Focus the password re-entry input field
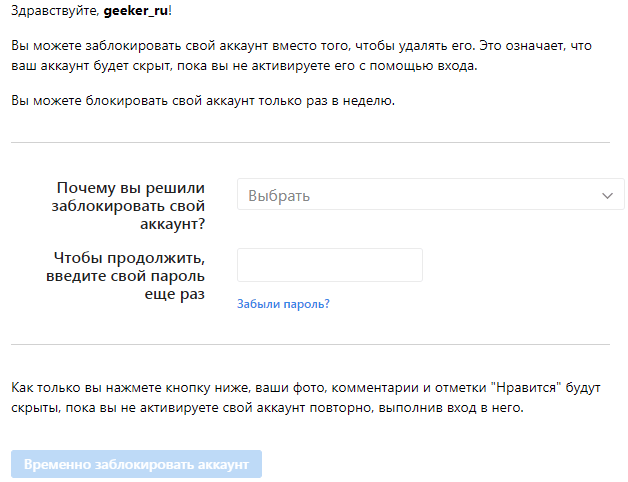The image size is (628, 482). coord(329,265)
